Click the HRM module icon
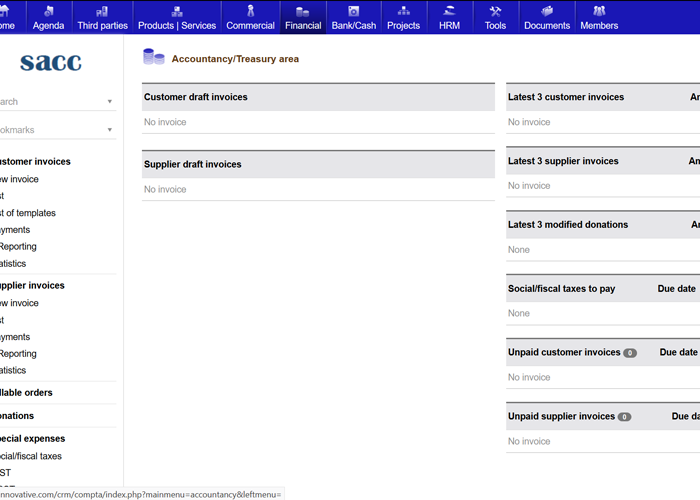700x500 pixels. 449,11
